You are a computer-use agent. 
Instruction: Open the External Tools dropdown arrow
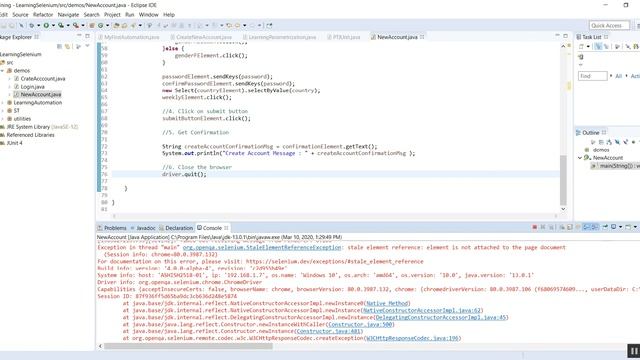(x=83, y=25)
